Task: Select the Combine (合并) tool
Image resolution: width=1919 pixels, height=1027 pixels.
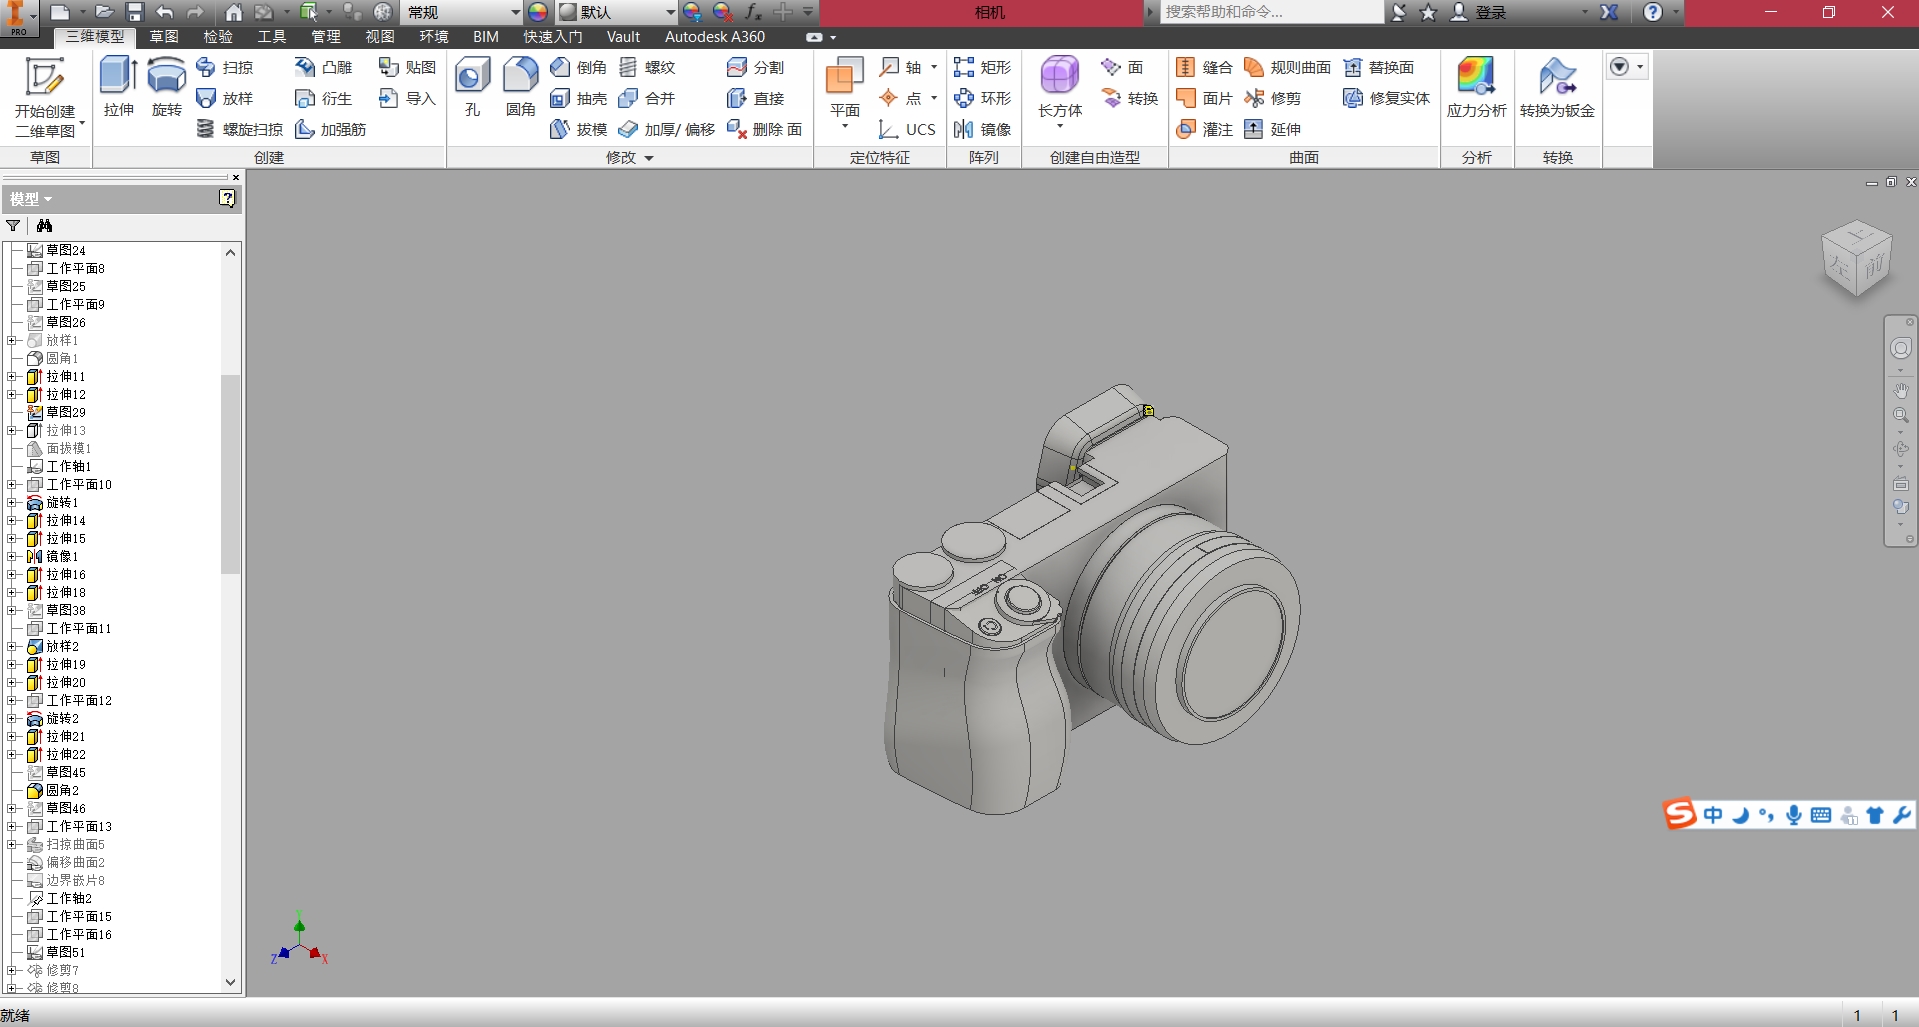Action: [x=648, y=98]
